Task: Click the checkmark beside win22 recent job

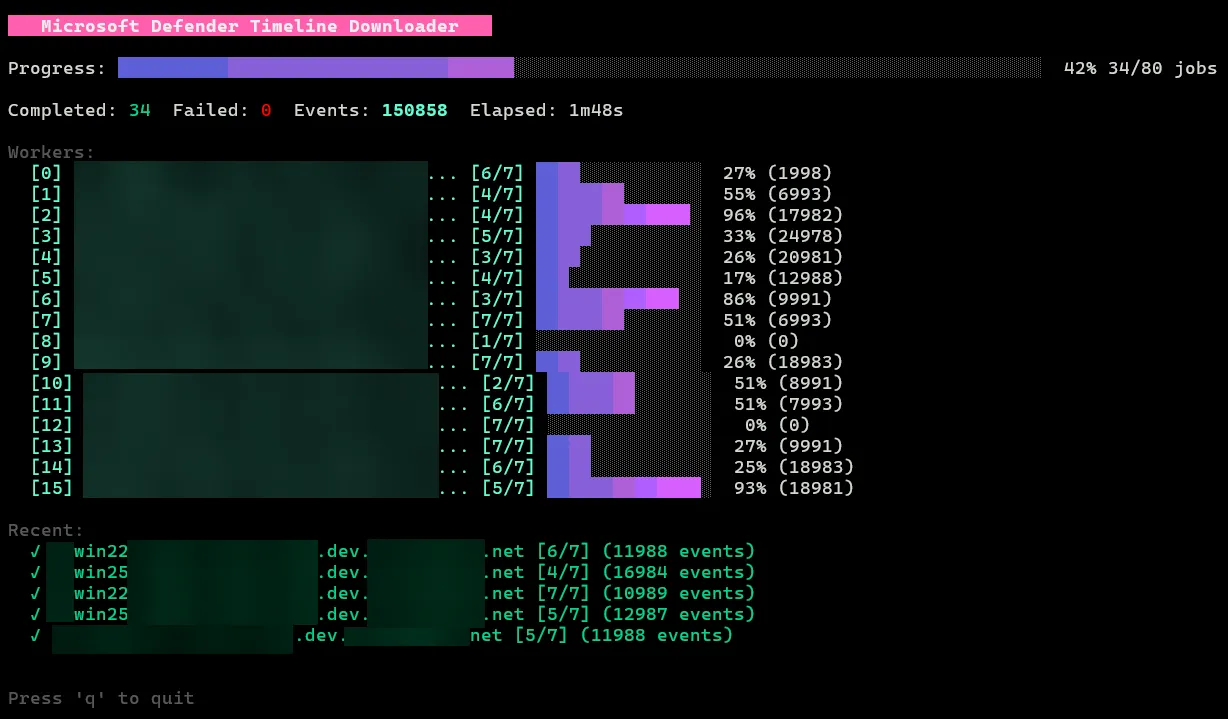Action: 35,551
